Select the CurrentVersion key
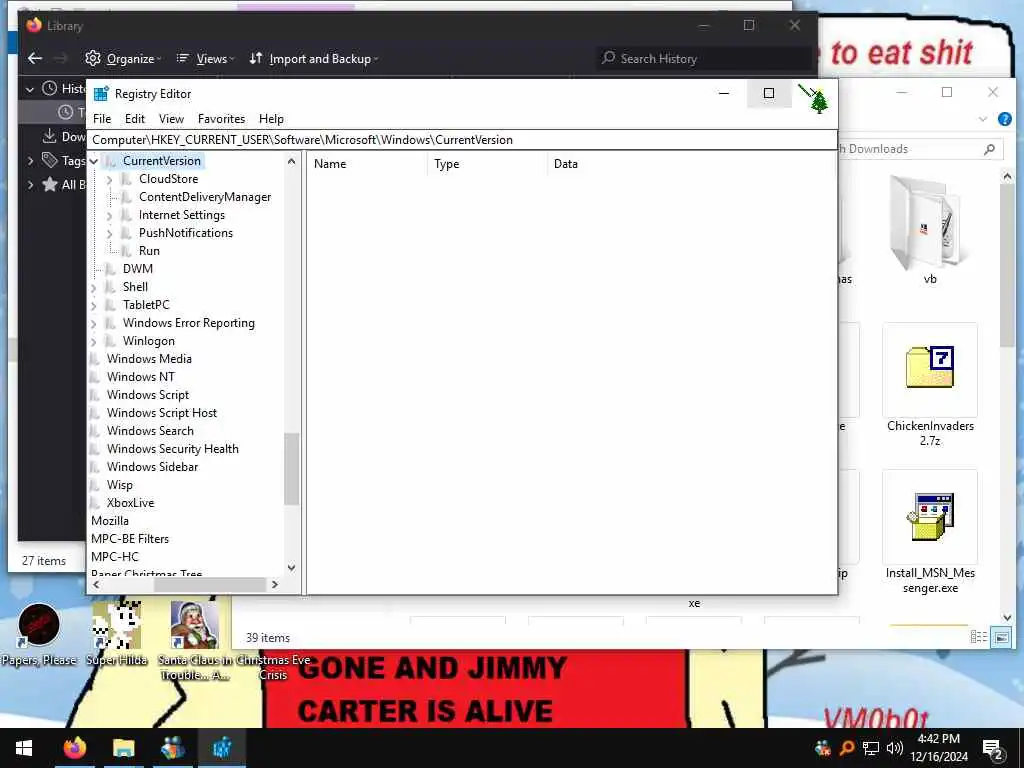The image size is (1024, 768). [x=161, y=161]
